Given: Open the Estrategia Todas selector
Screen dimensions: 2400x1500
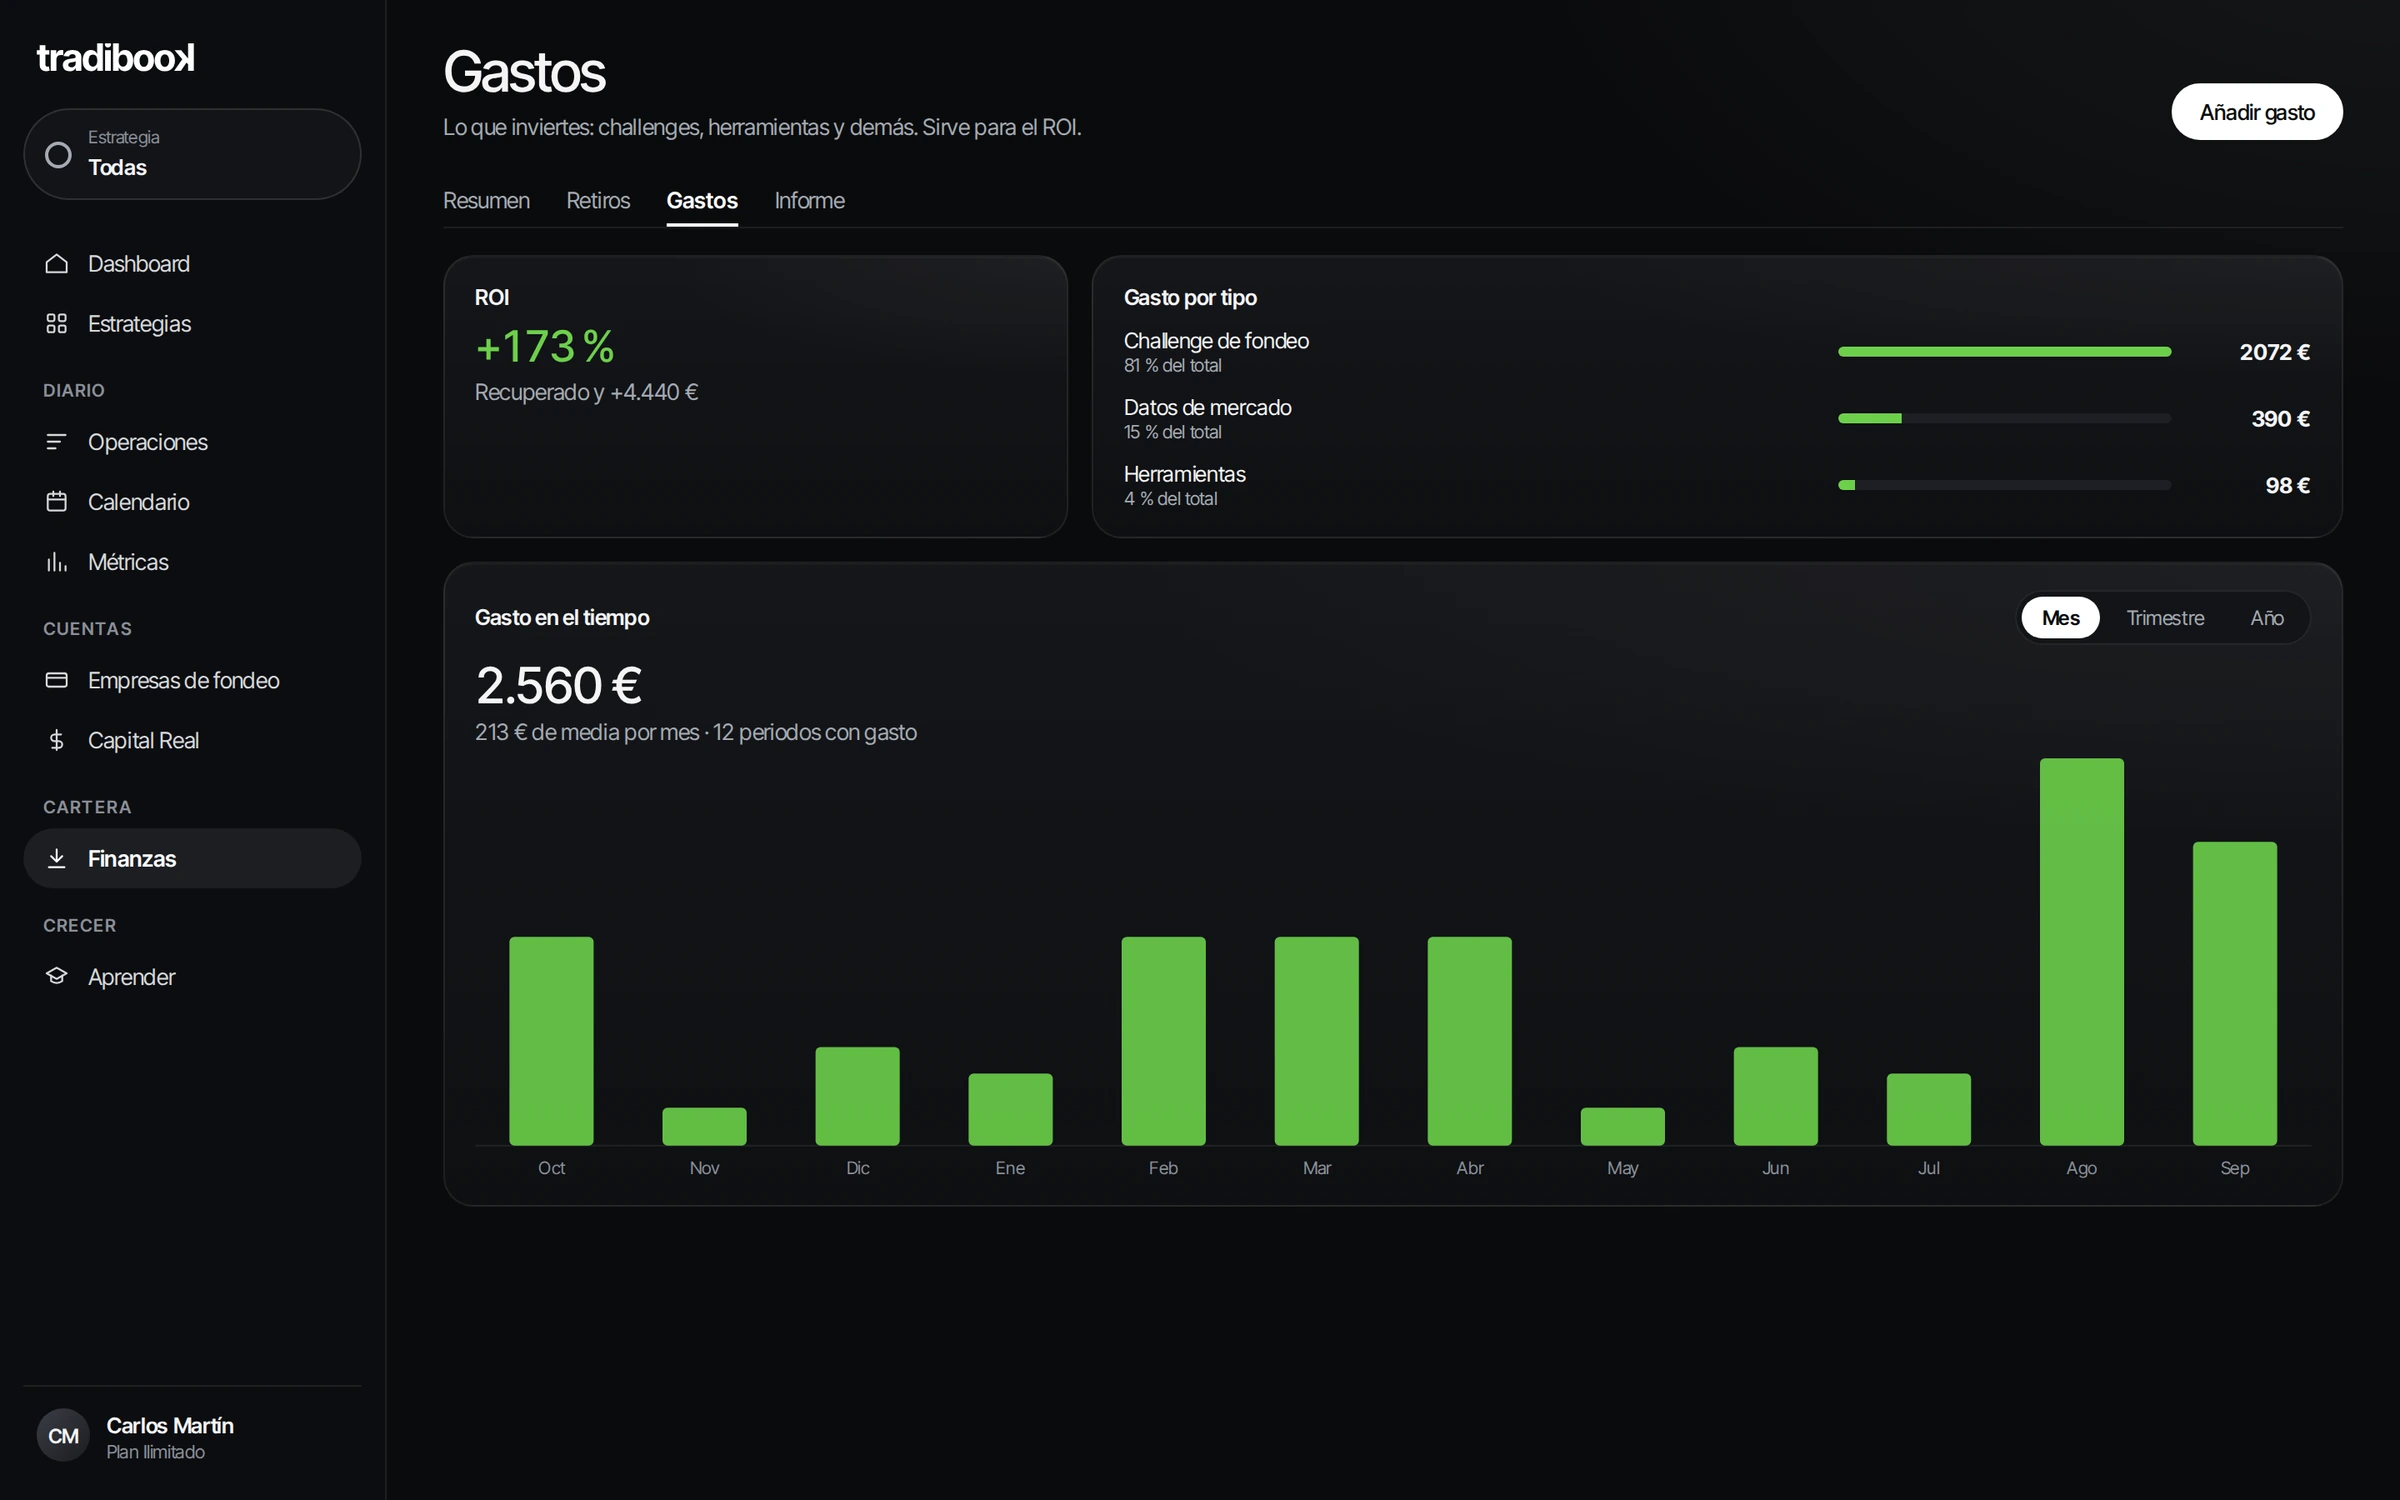Looking at the screenshot, I should [192, 154].
